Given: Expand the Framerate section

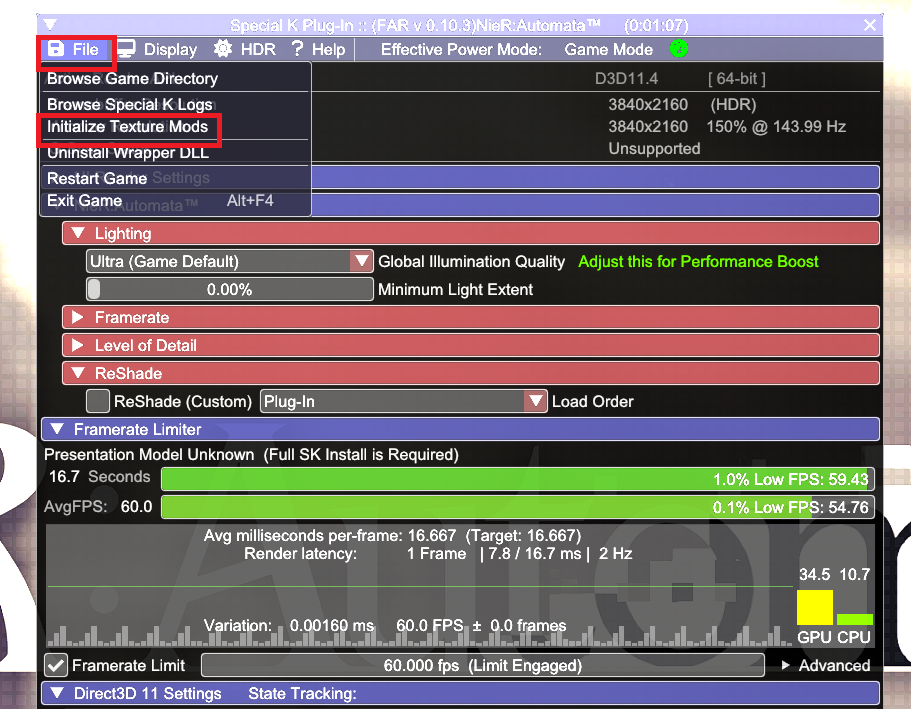Looking at the screenshot, I should (x=471, y=318).
